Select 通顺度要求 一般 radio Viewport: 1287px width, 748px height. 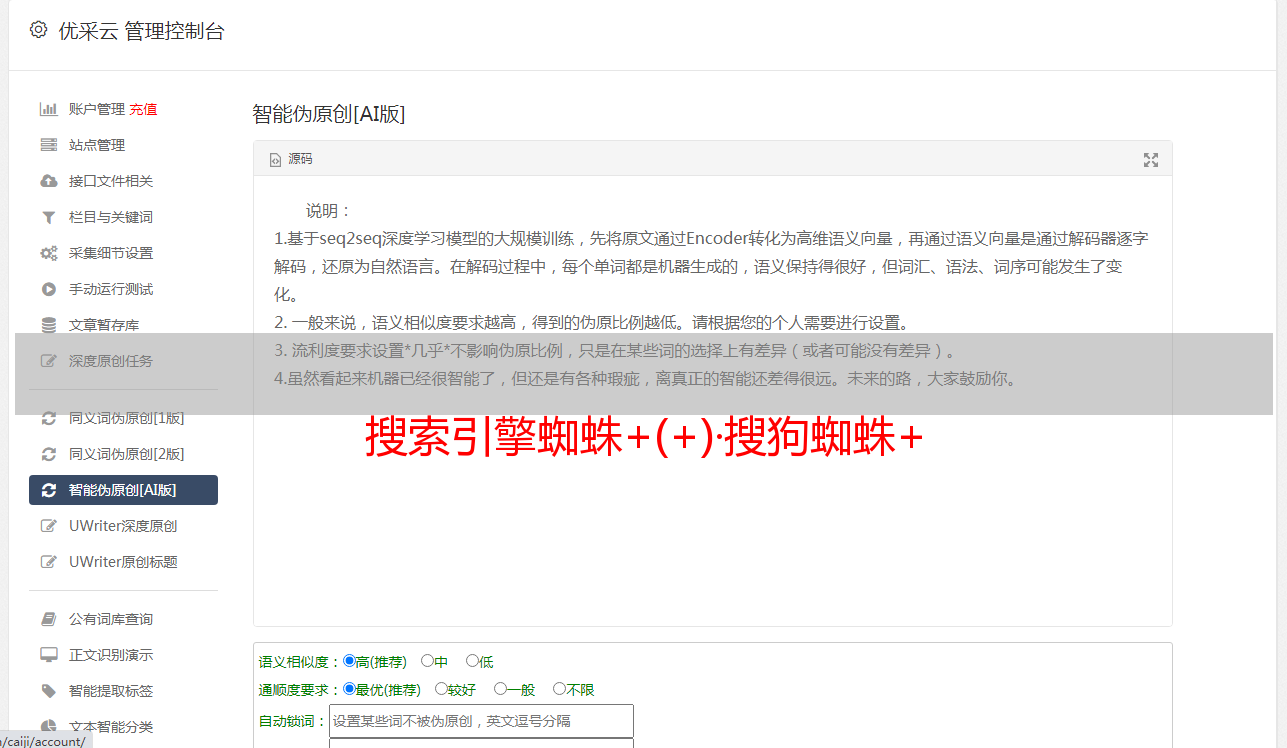click(x=500, y=689)
